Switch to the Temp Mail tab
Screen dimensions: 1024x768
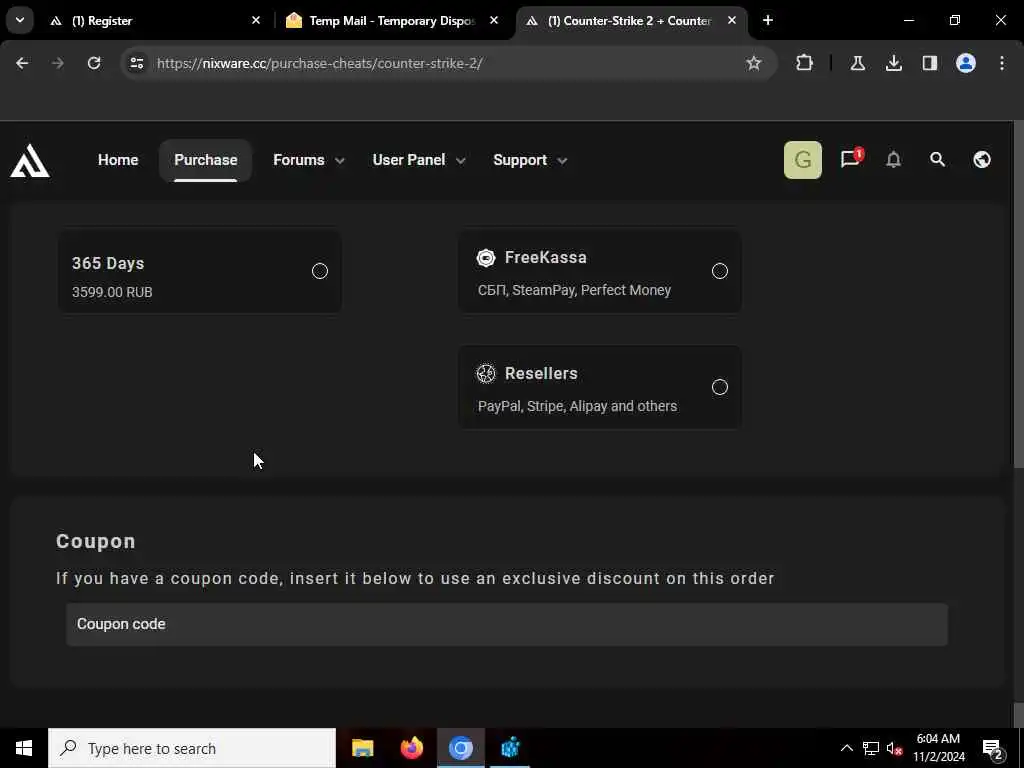pos(392,21)
